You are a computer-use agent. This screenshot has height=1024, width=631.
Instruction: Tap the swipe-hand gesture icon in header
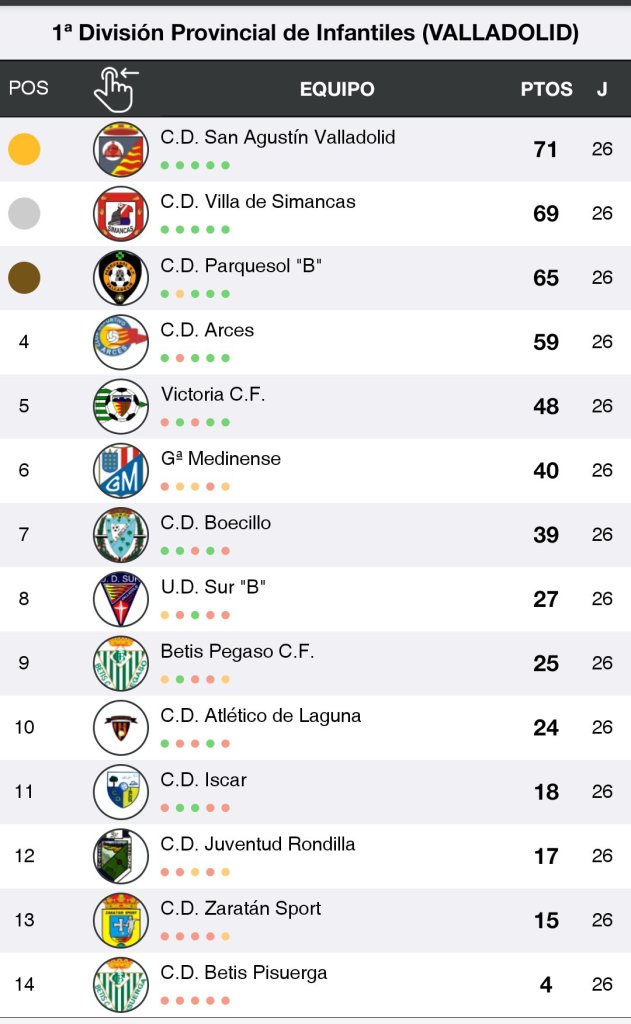pos(116,89)
